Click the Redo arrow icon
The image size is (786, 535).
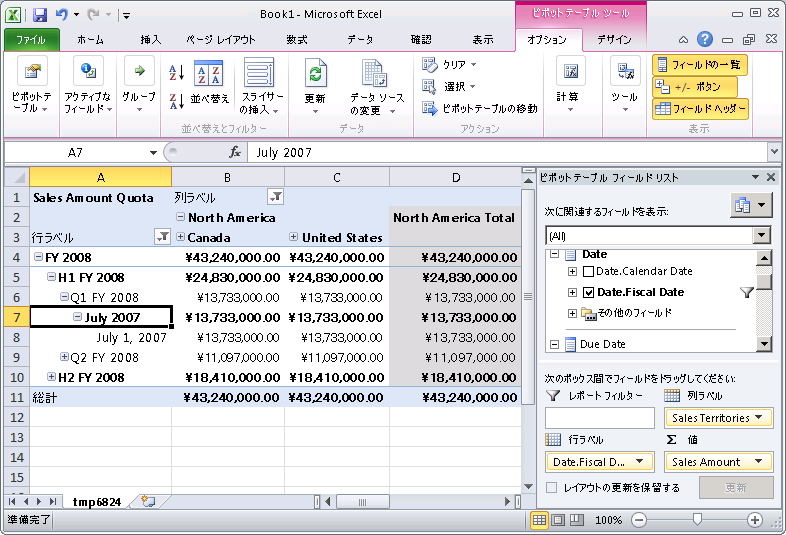tap(93, 15)
